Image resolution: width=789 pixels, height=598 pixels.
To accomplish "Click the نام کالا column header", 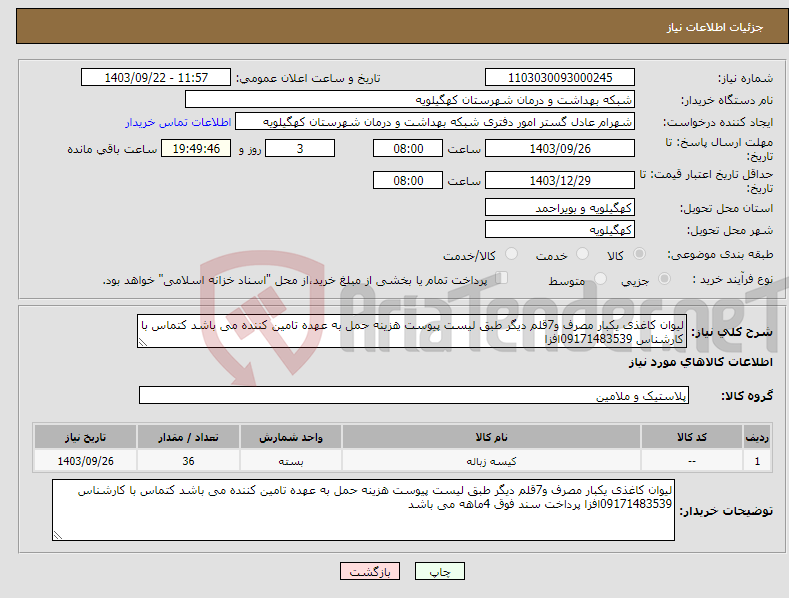I will [x=491, y=437].
